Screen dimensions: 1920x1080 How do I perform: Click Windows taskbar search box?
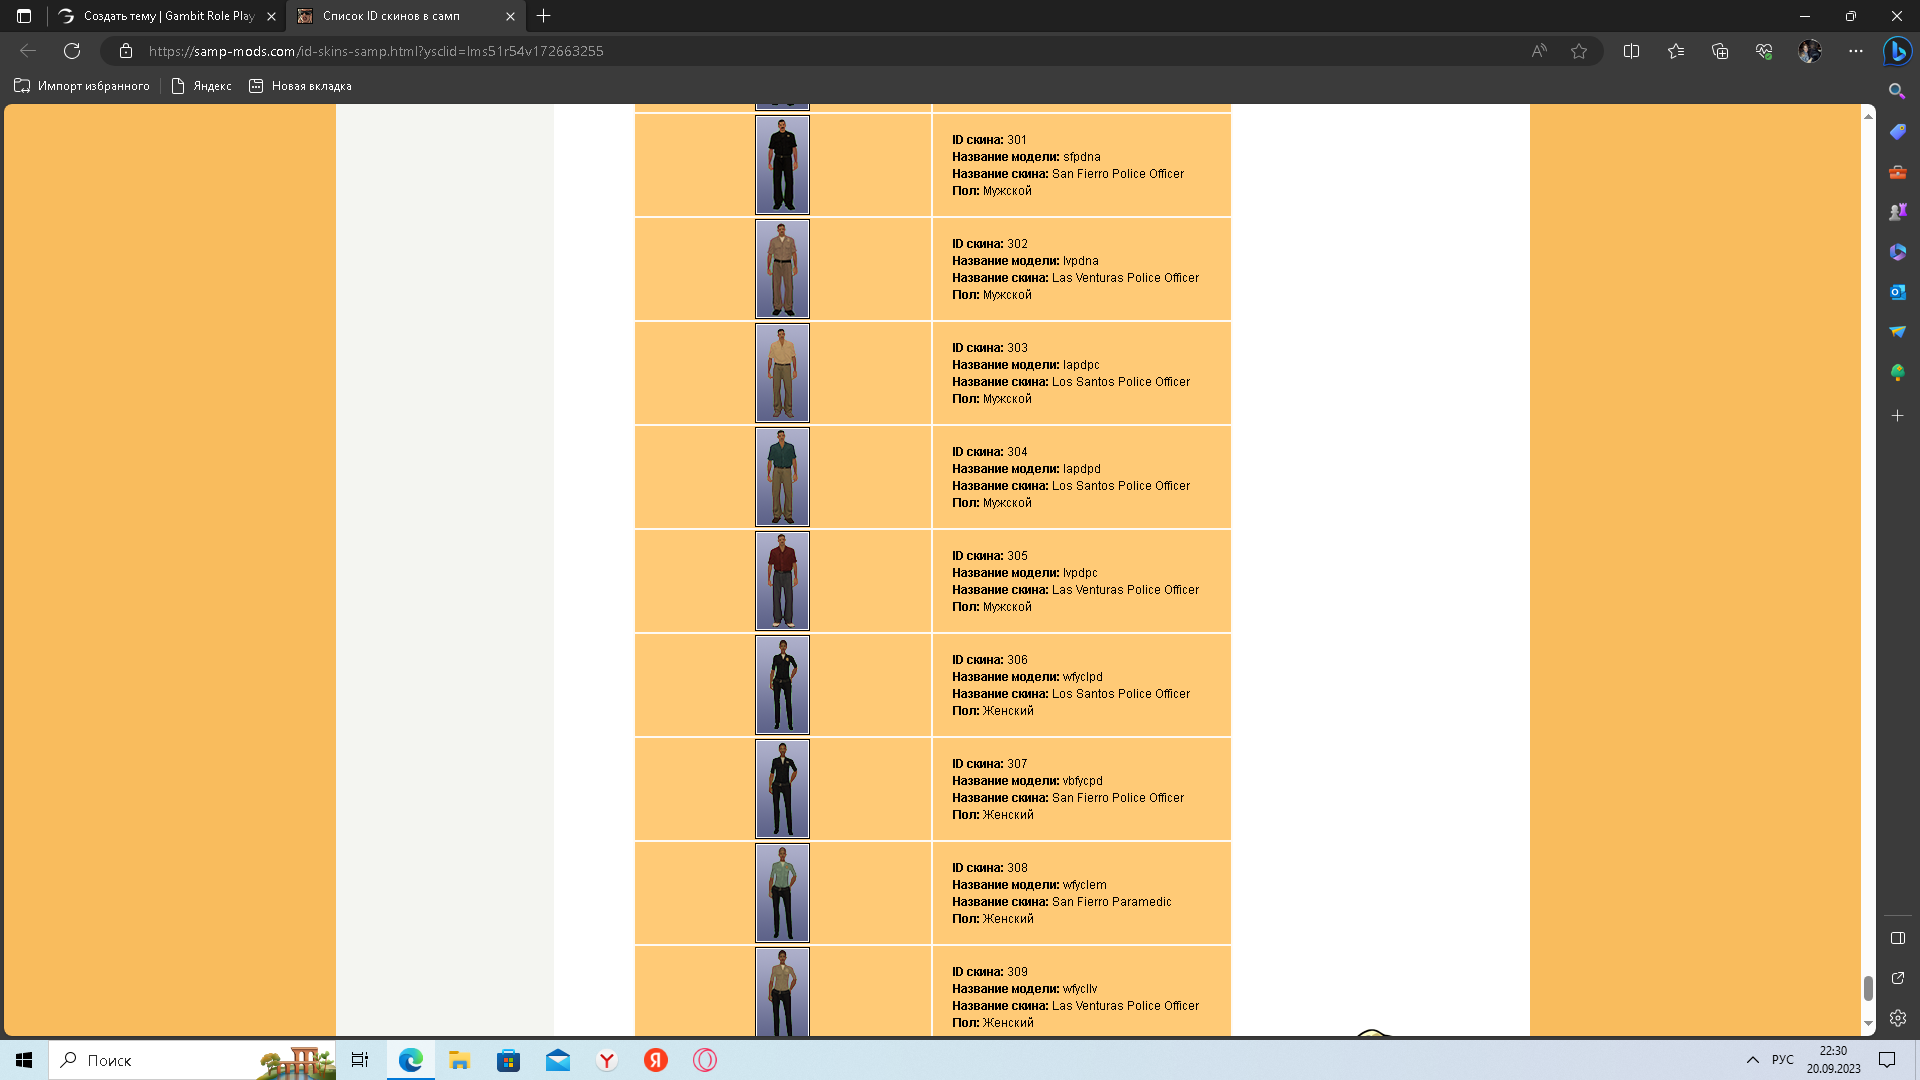[x=192, y=1060]
